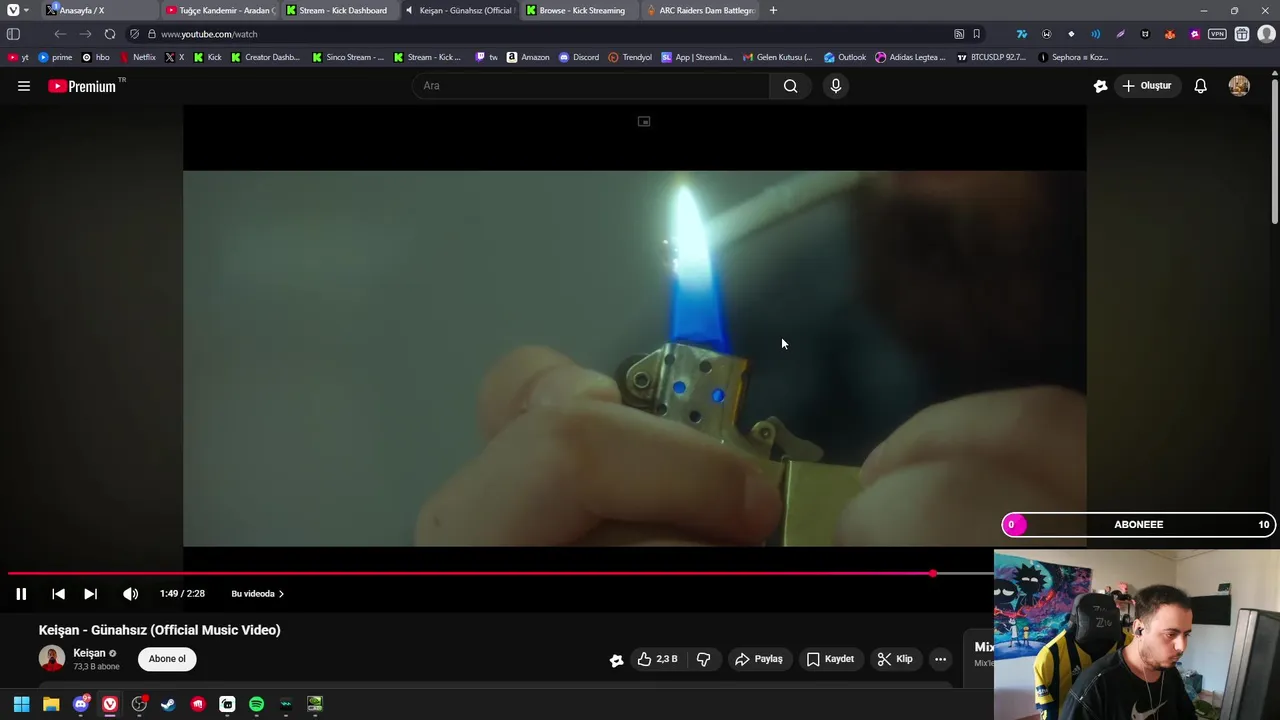Click the address bar URL youtube.com/watch
1280x720 pixels.
coord(209,34)
